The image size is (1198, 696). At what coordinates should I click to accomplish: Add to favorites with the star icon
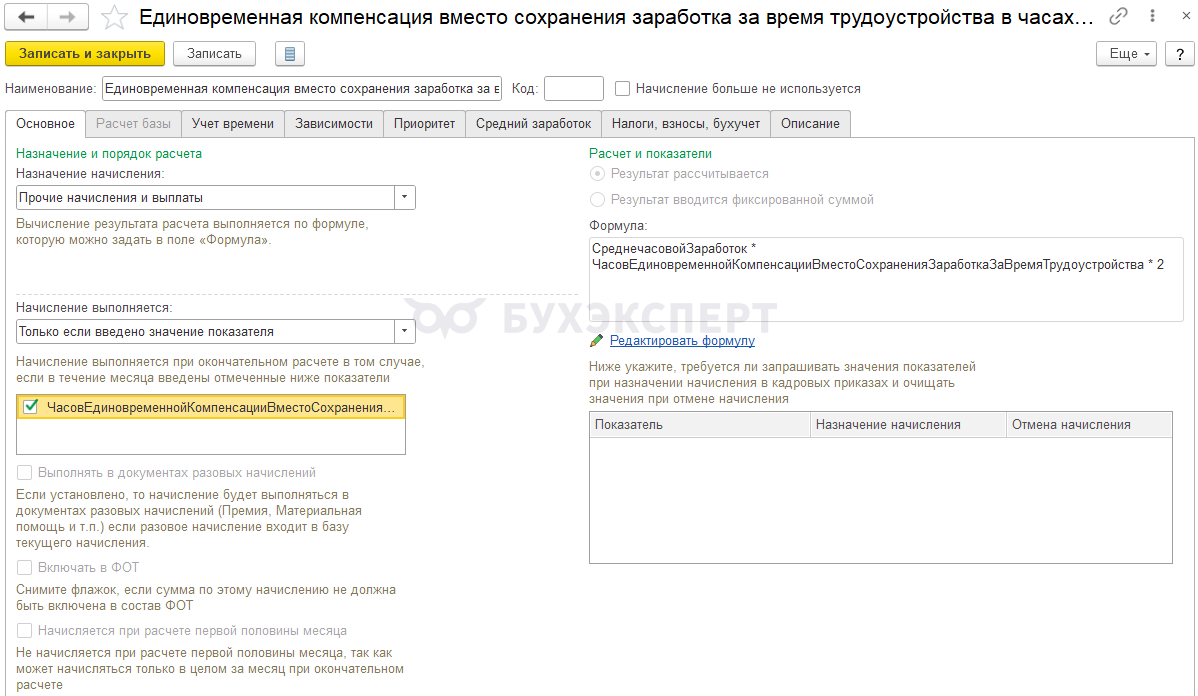[x=114, y=17]
